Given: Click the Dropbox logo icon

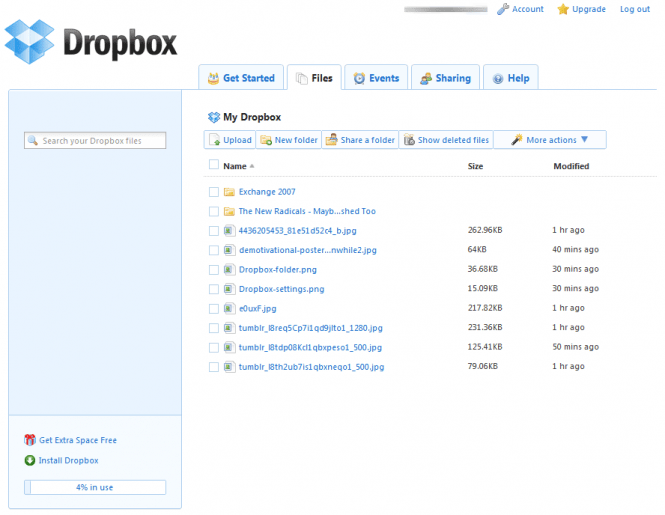Looking at the screenshot, I should tap(29, 42).
